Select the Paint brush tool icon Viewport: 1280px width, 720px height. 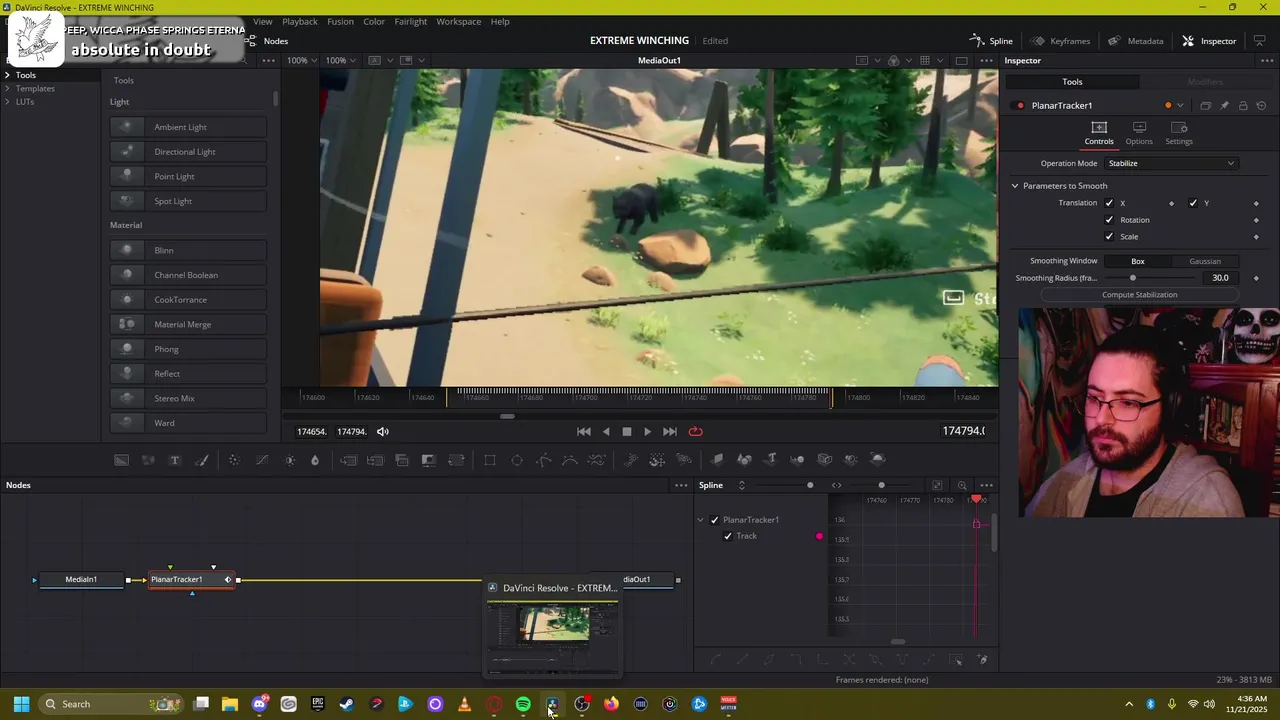[x=201, y=460]
